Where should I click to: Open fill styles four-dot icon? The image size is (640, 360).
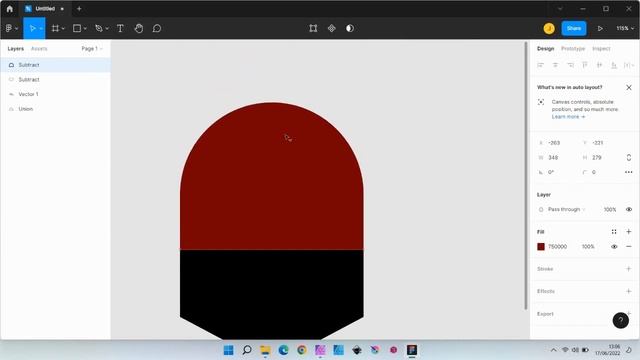[614, 232]
